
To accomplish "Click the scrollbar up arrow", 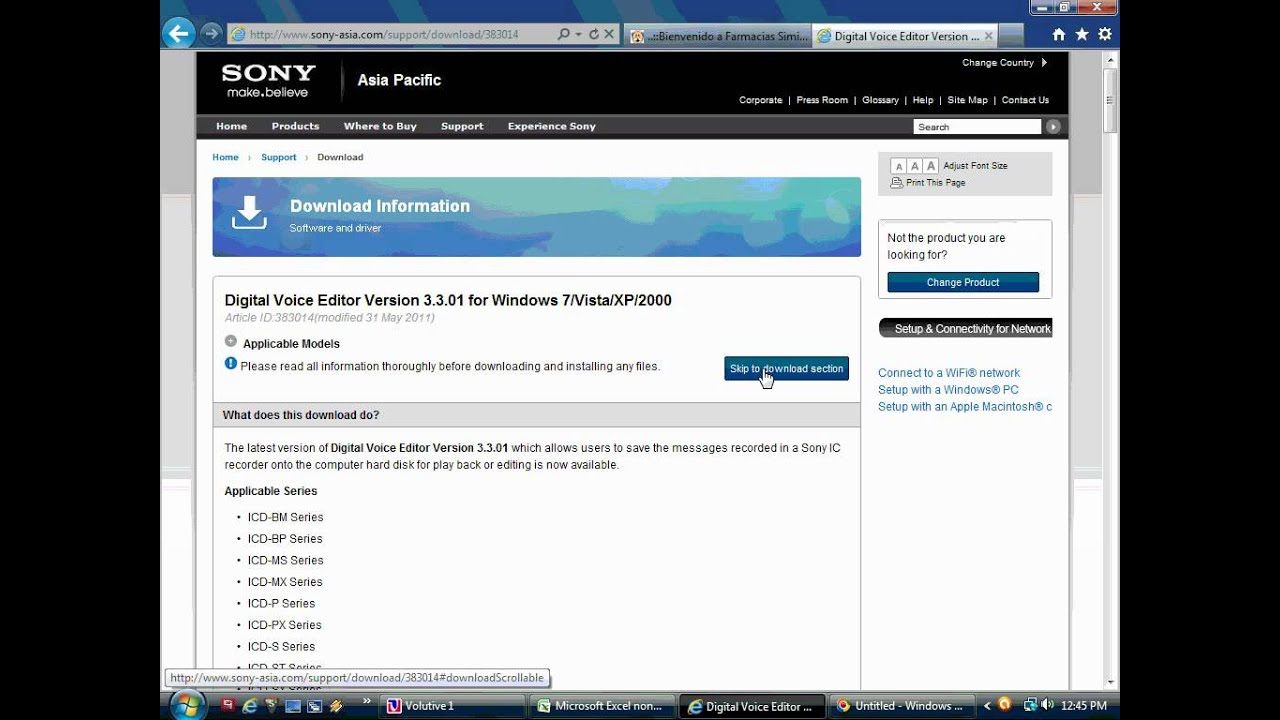I will 1110,59.
